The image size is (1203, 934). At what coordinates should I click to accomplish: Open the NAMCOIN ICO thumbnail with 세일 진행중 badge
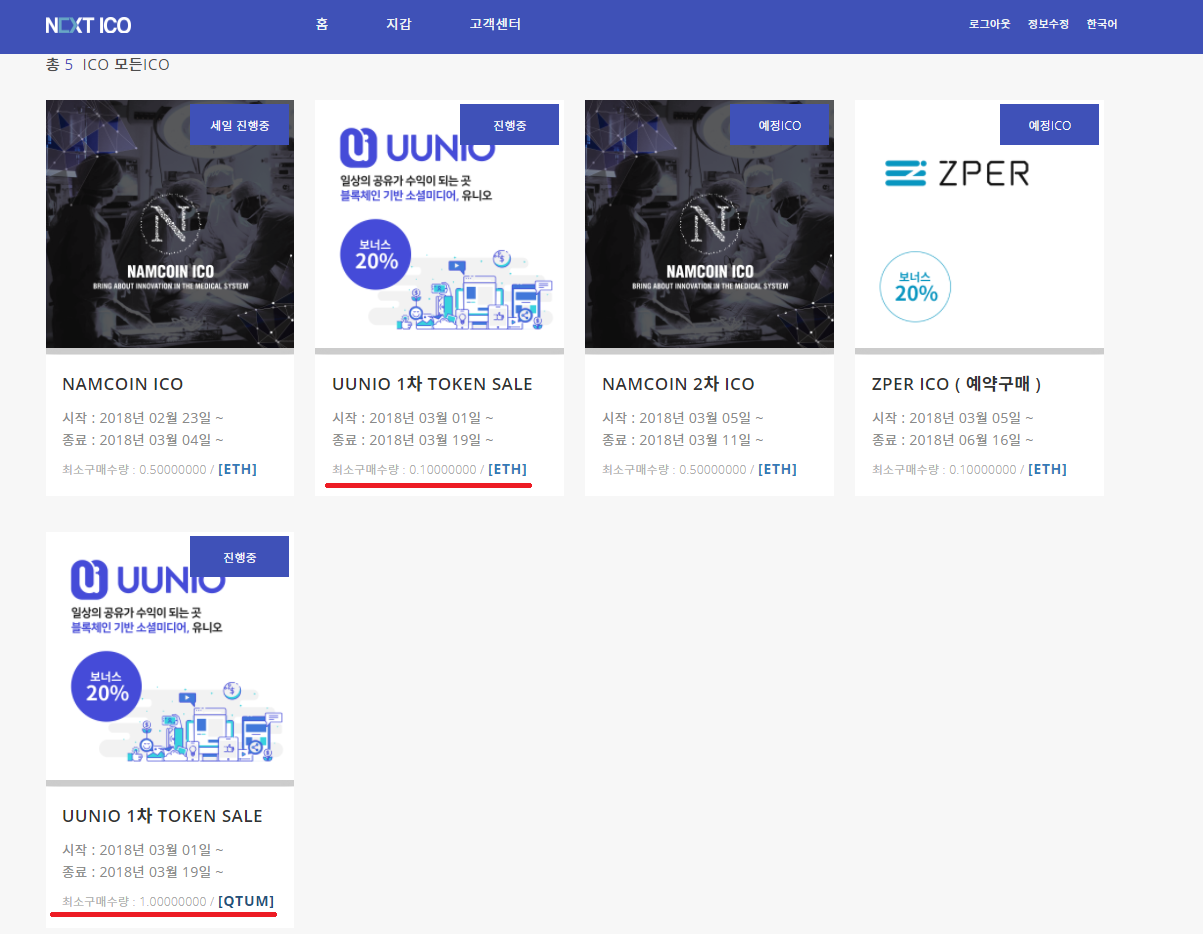[170, 224]
